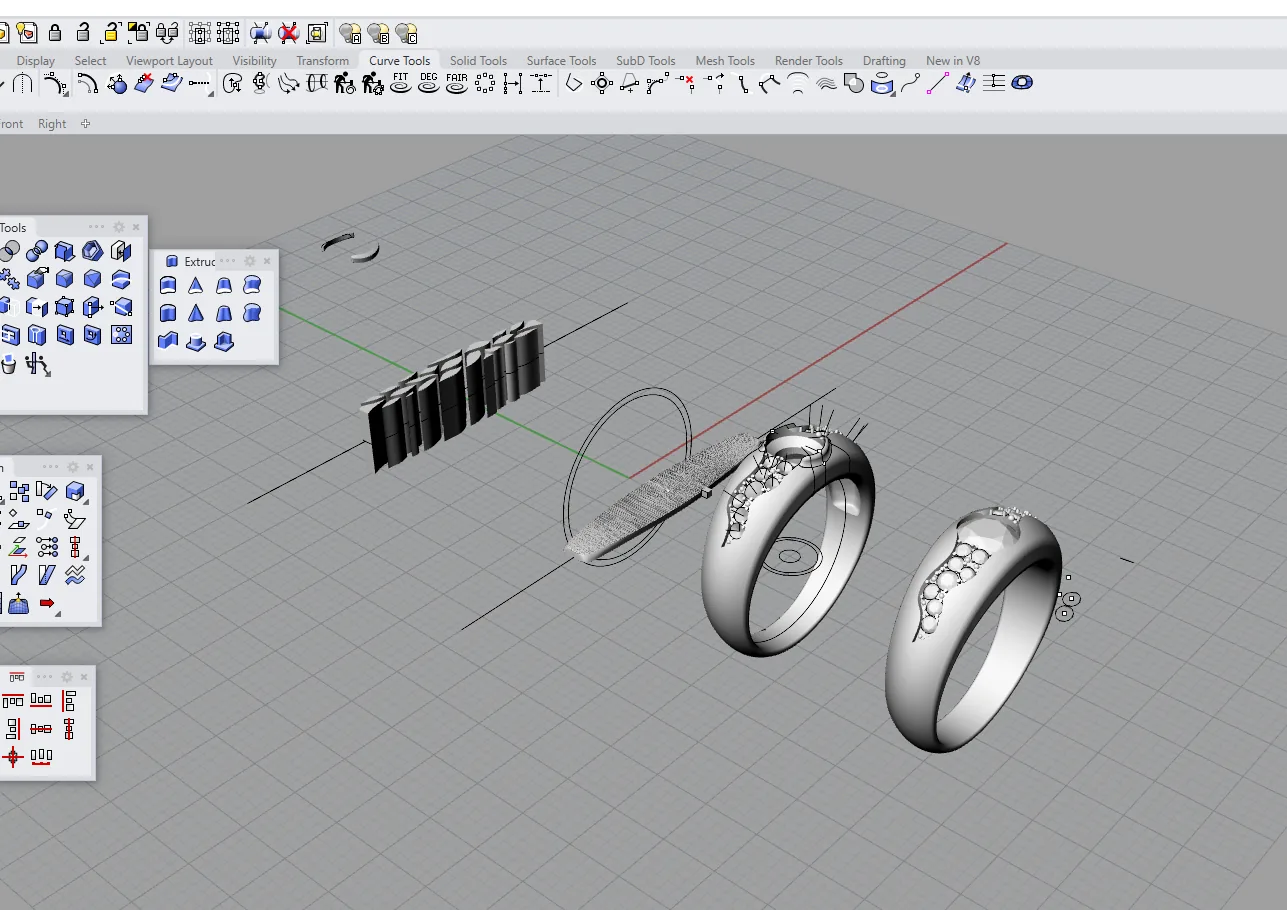Click the FIT curve tool icon
The image size is (1287, 910).
(400, 83)
